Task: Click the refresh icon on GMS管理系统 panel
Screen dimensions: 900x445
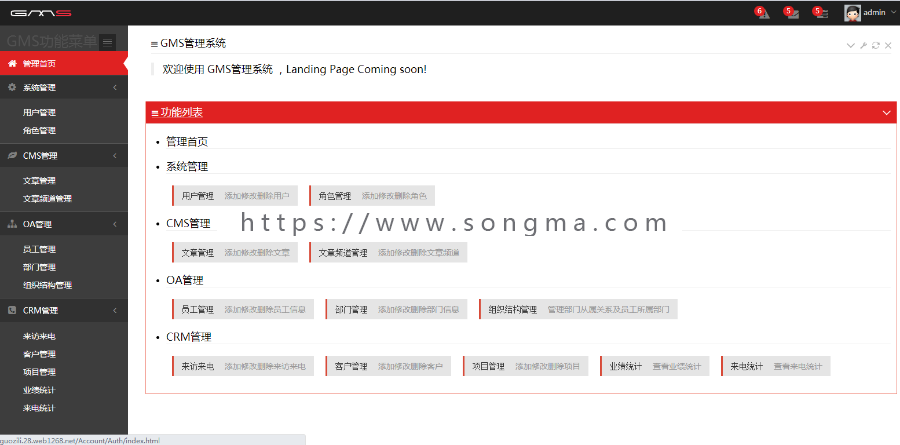Action: 876,45
